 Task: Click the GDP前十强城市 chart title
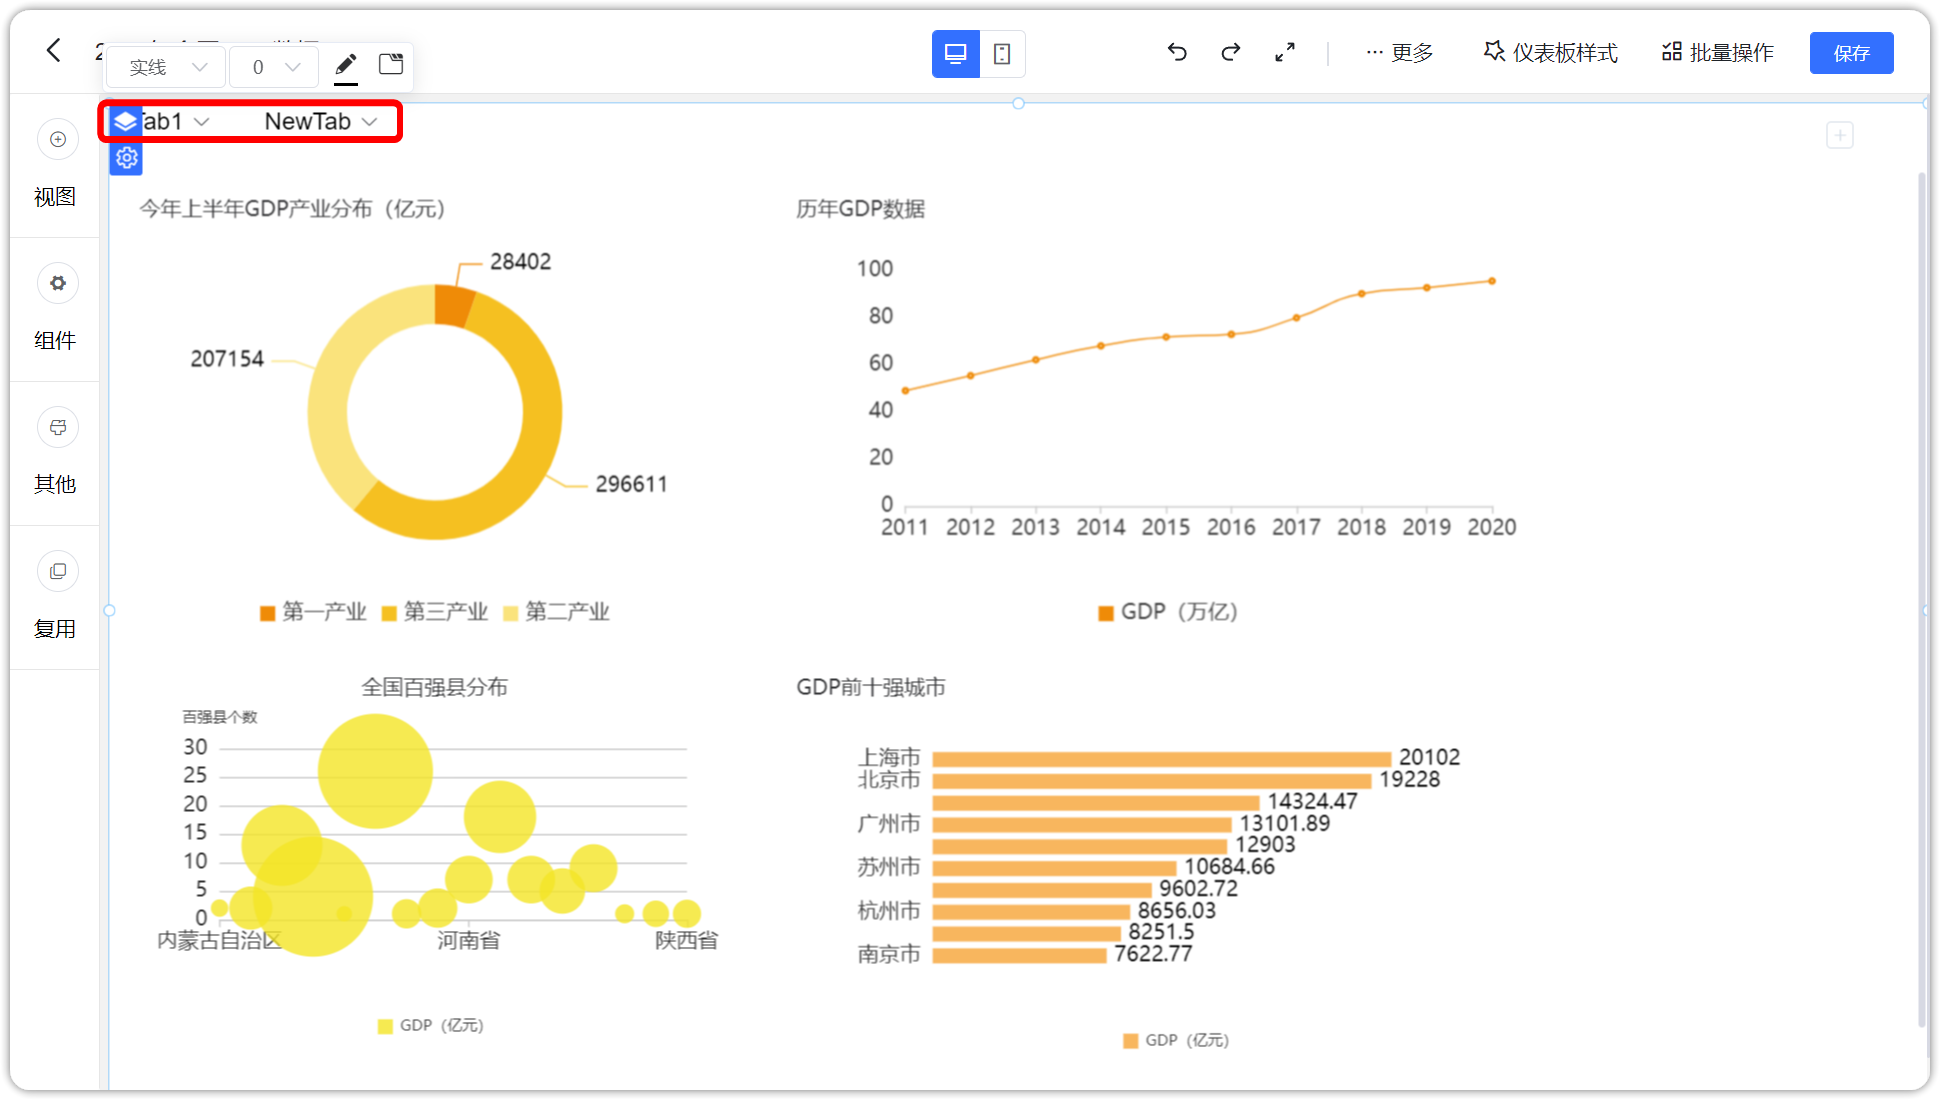tap(870, 687)
